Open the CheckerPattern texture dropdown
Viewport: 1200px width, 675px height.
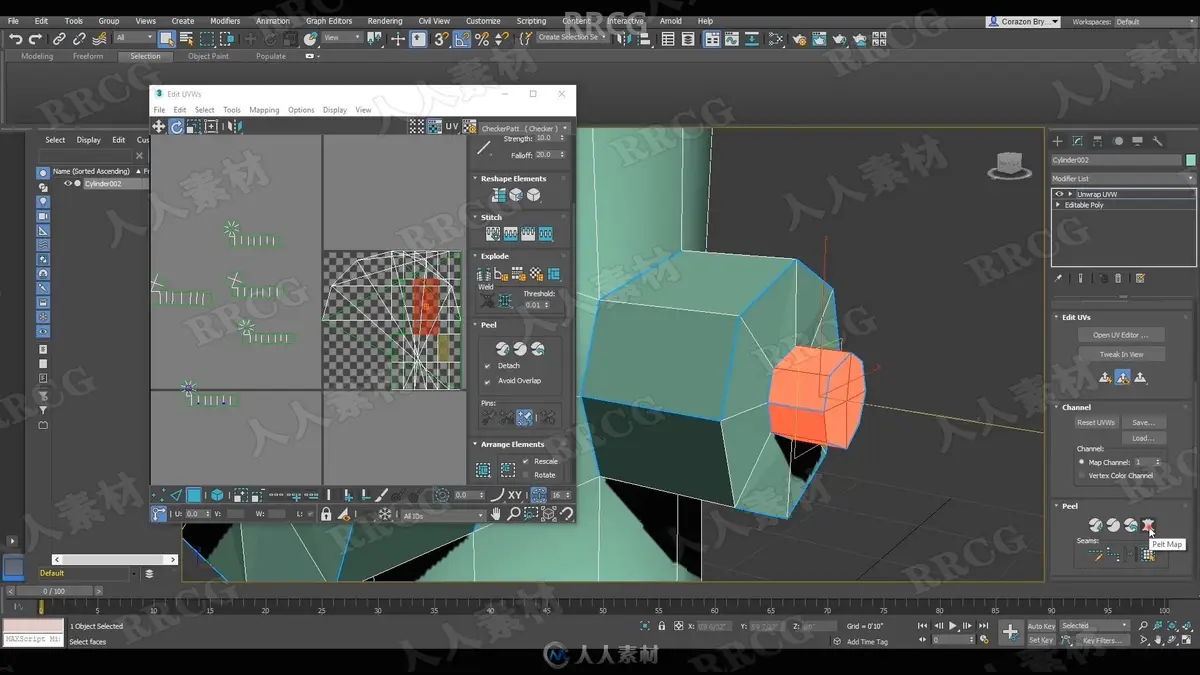524,128
